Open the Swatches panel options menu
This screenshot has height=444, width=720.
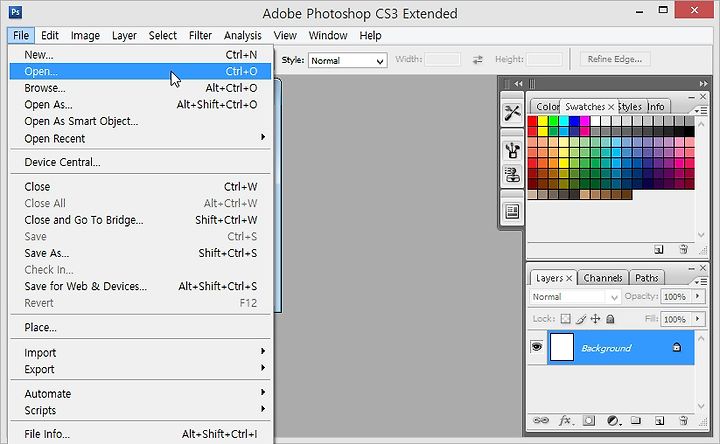pos(700,111)
